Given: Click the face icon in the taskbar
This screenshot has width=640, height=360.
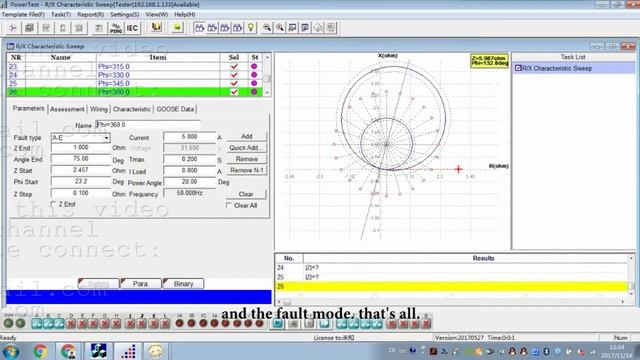Looking at the screenshot, I should pyautogui.click(x=155, y=351).
